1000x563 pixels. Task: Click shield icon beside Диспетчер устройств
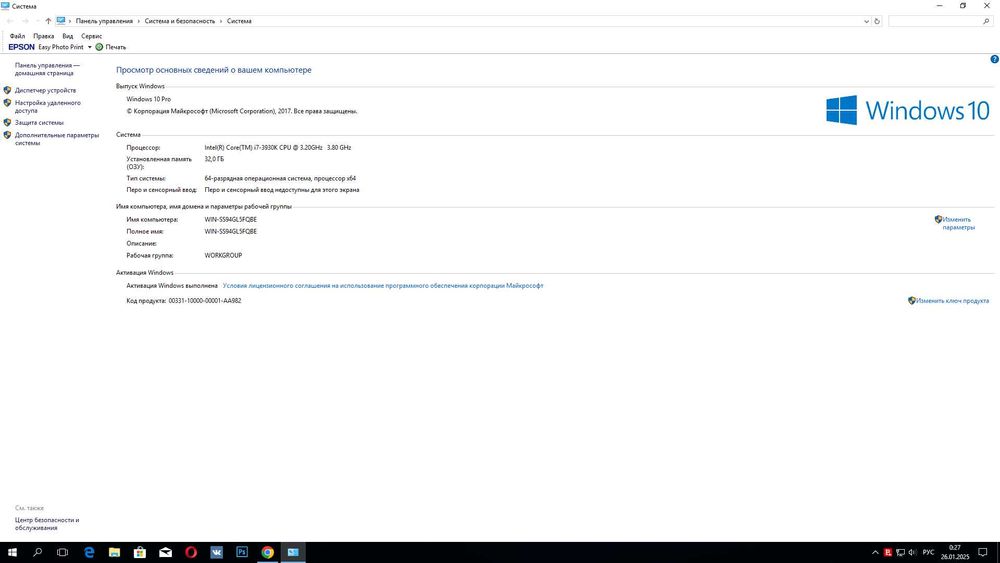[x=7, y=91]
